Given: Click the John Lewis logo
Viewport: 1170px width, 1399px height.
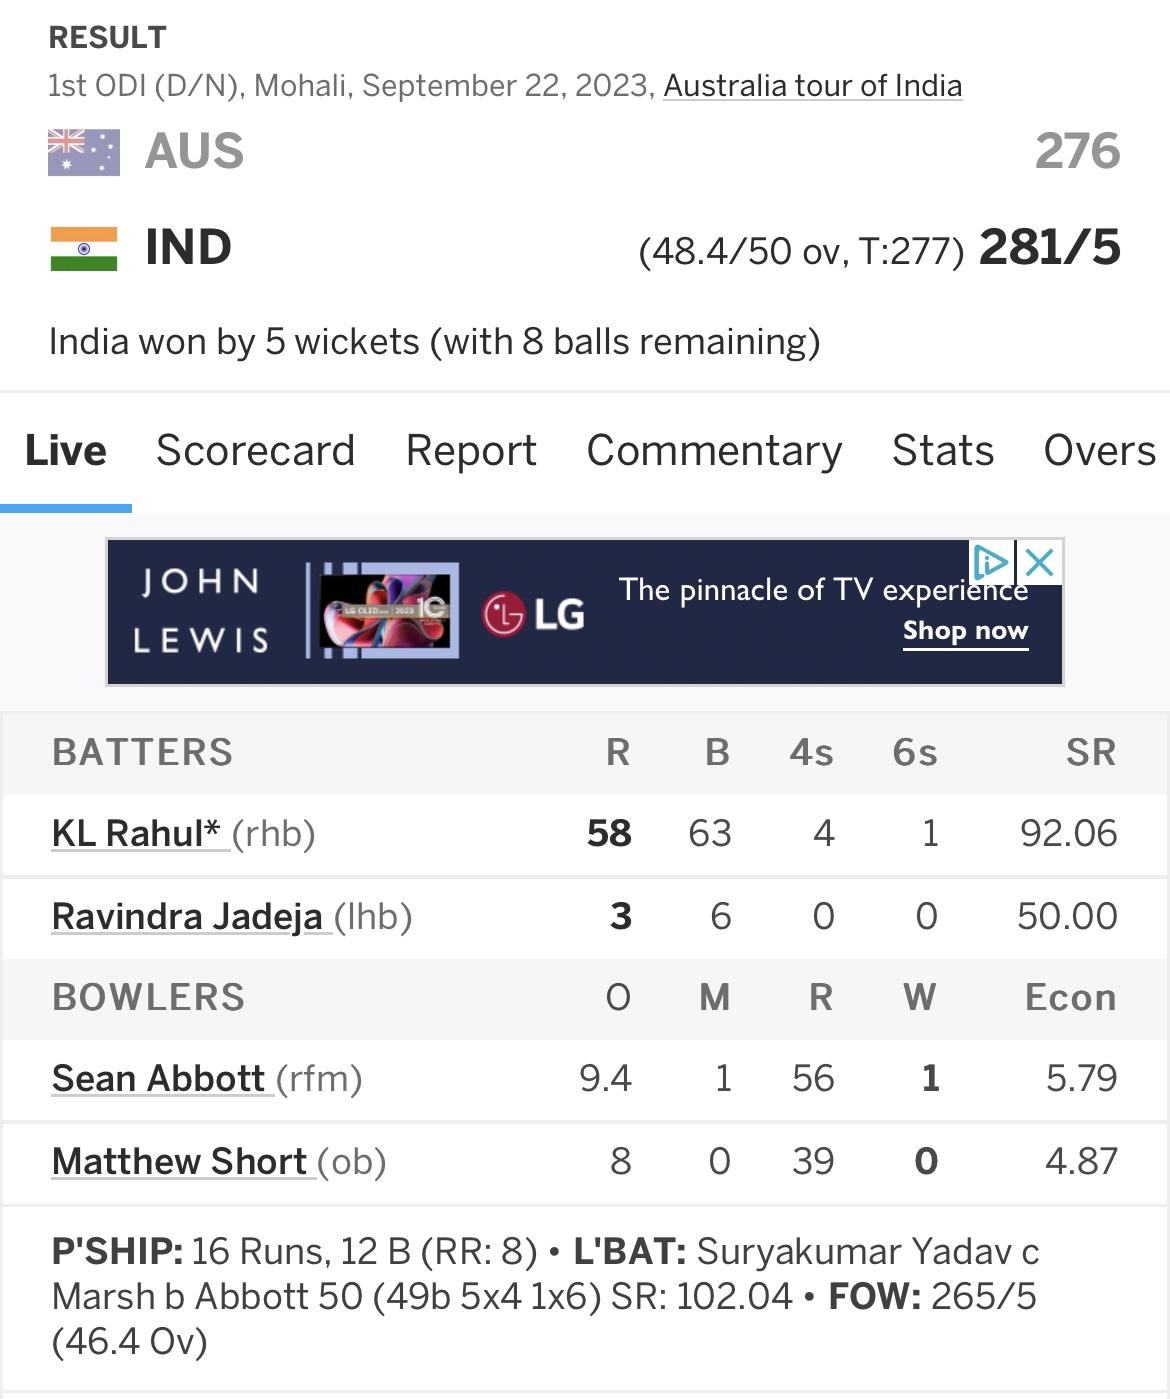Looking at the screenshot, I should pyautogui.click(x=201, y=610).
